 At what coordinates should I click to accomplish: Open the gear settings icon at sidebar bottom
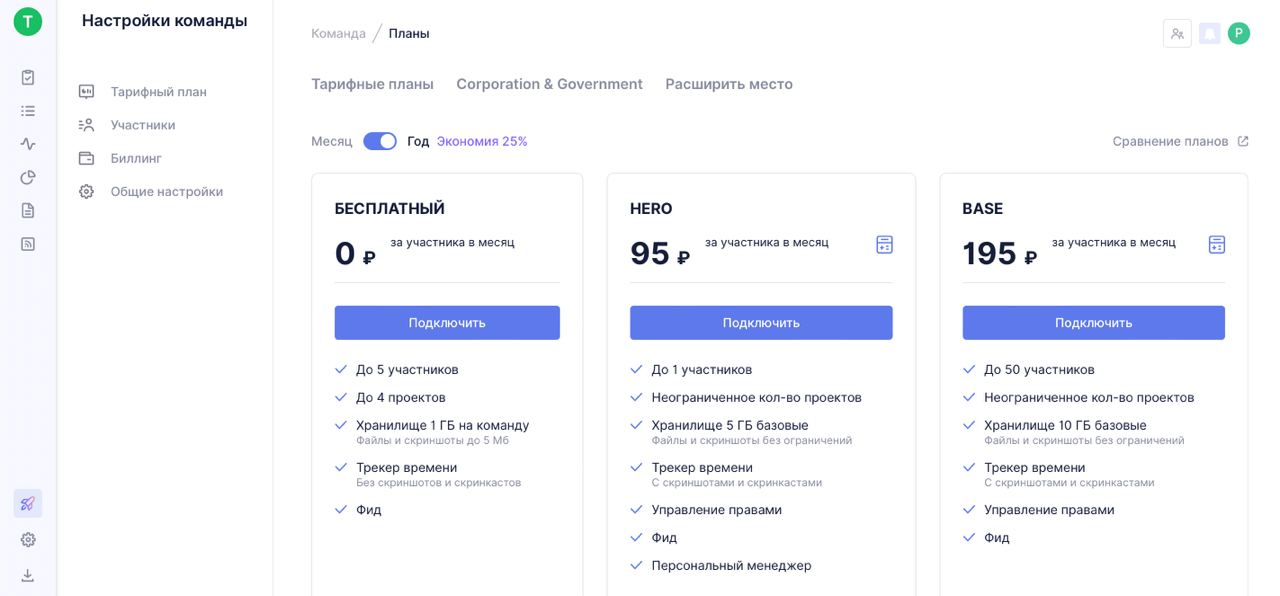click(x=28, y=539)
